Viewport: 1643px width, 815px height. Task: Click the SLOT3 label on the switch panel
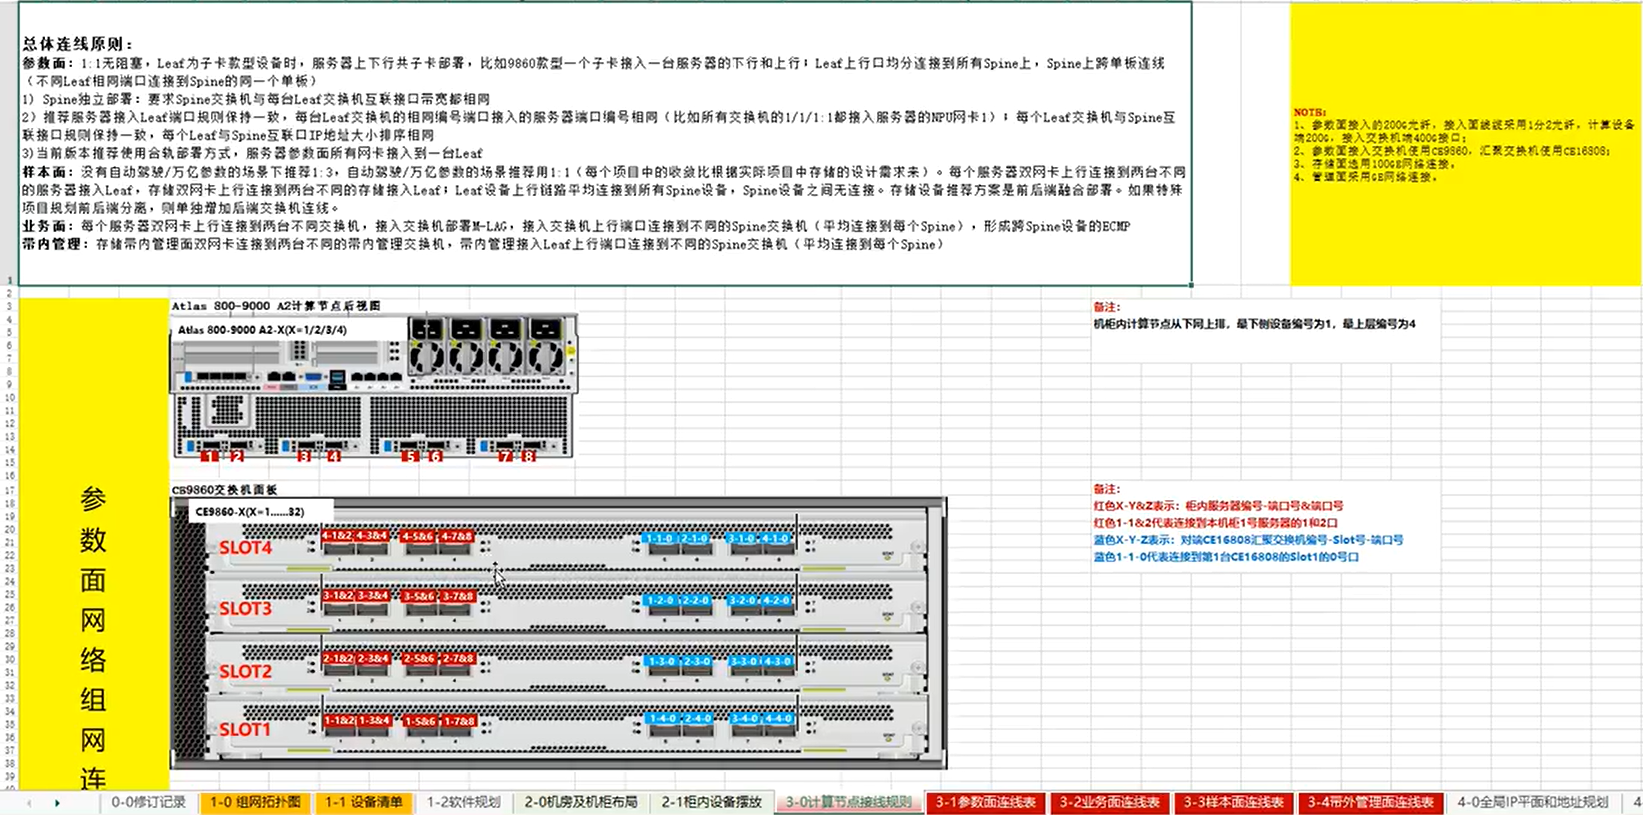click(x=245, y=608)
